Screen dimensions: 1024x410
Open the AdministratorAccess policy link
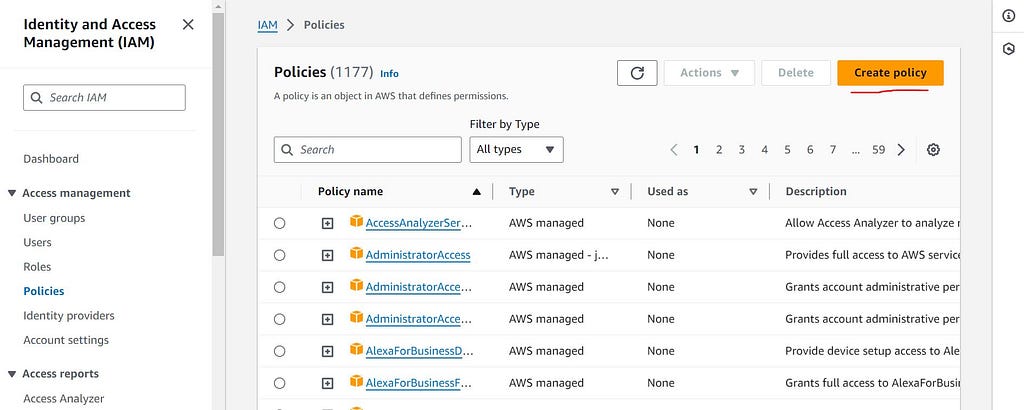click(x=418, y=255)
